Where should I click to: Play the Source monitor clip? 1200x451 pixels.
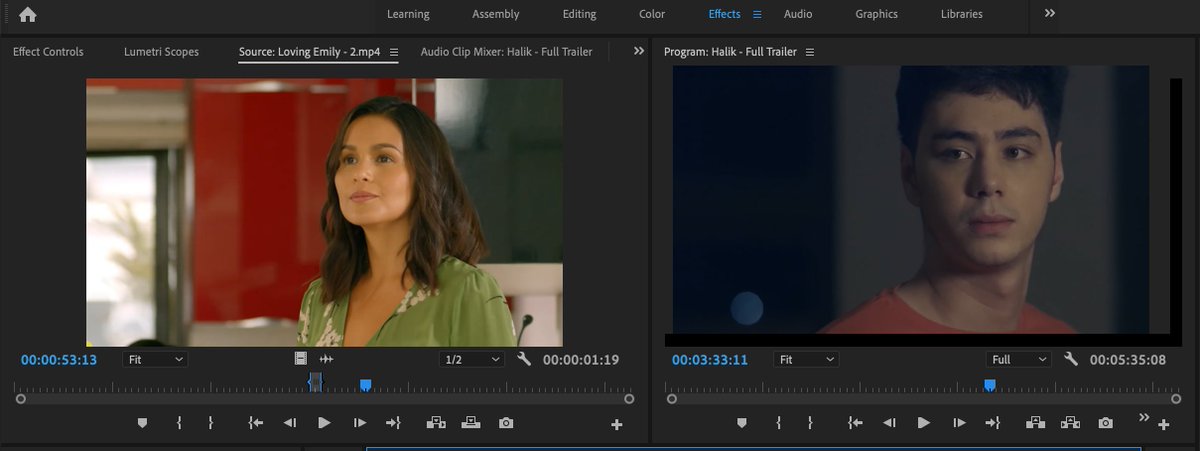[324, 423]
